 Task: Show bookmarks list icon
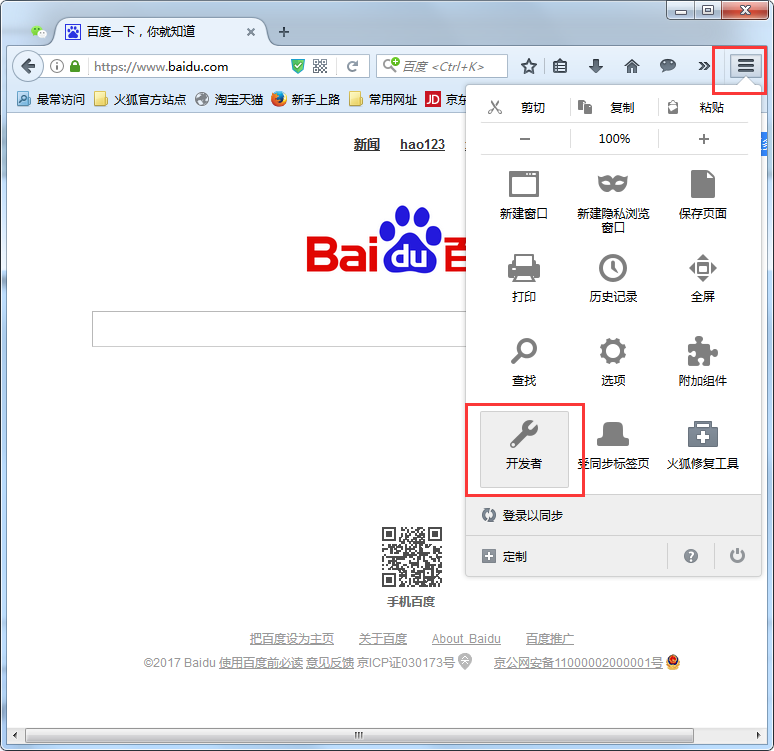click(560, 66)
